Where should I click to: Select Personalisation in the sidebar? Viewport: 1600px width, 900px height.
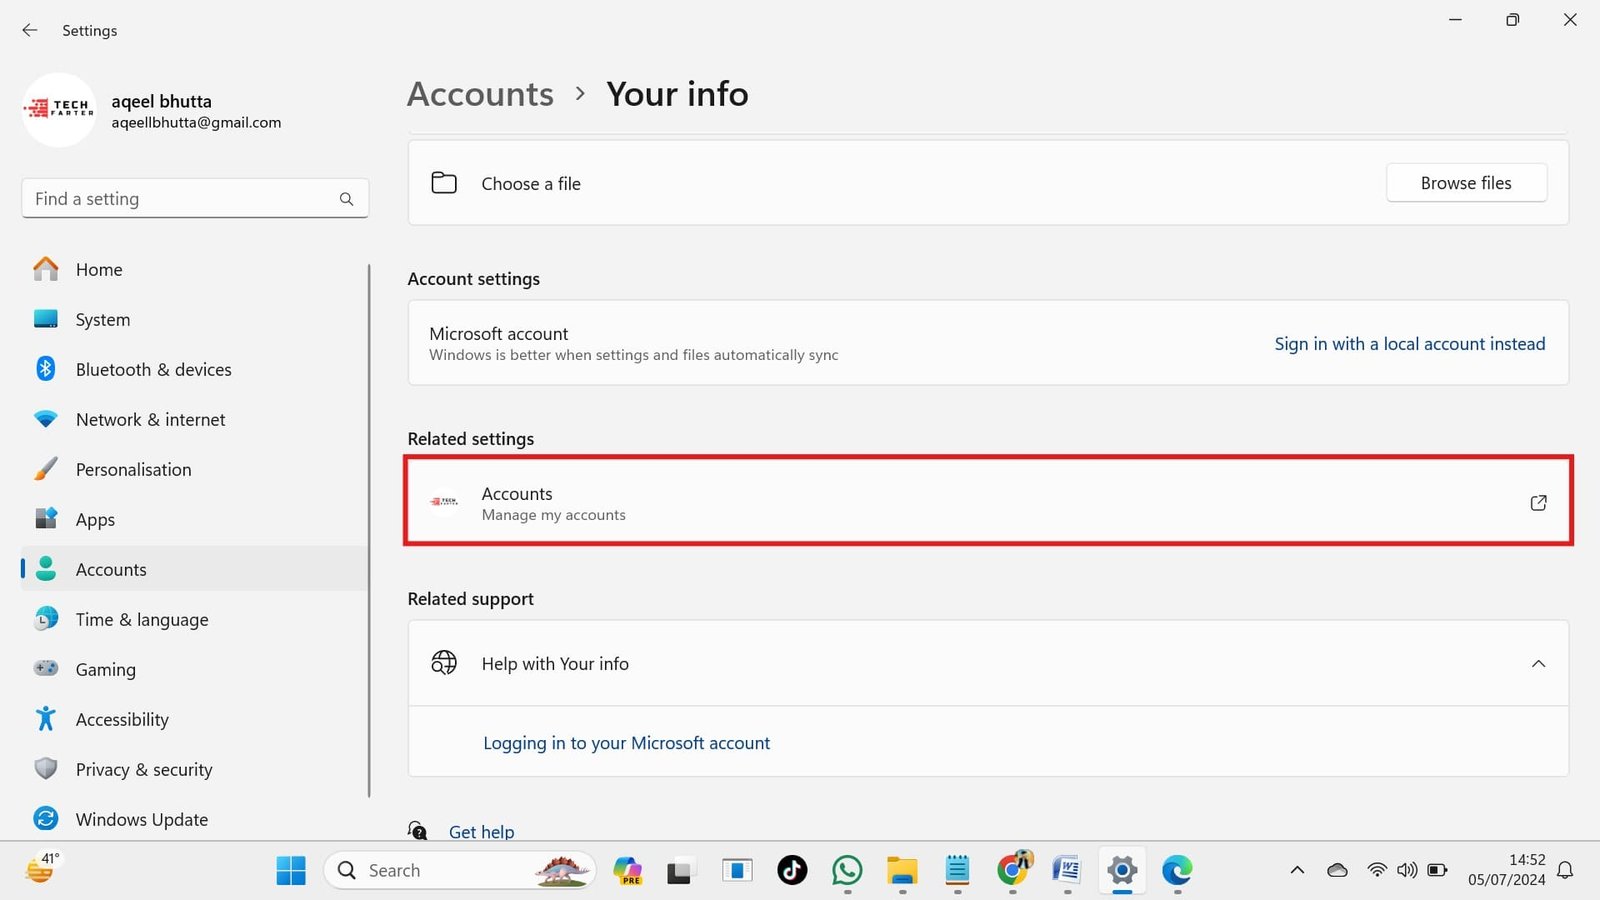133,469
